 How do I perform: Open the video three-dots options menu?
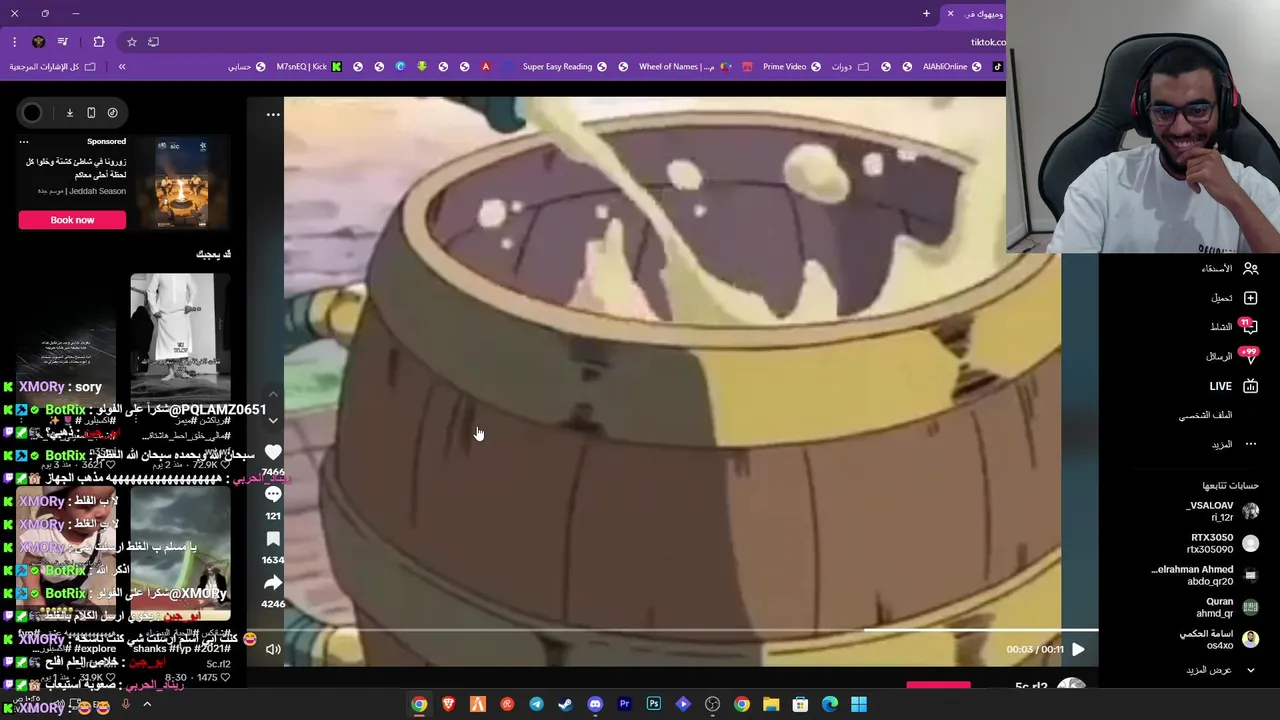(273, 114)
